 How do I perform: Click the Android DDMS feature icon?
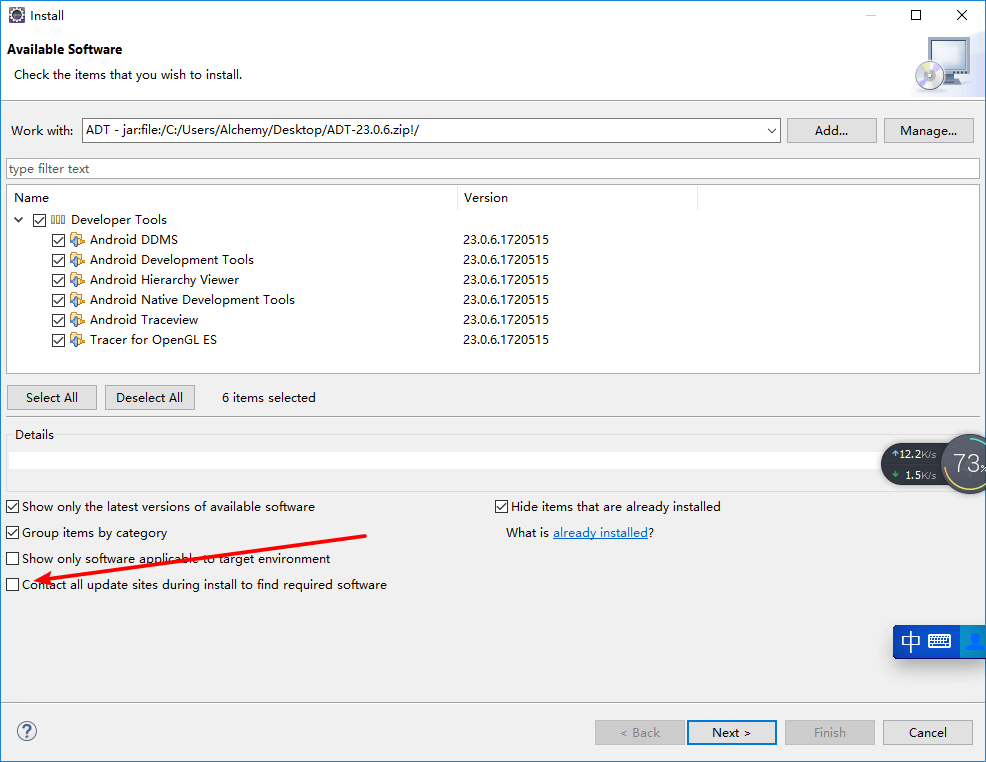coord(77,240)
